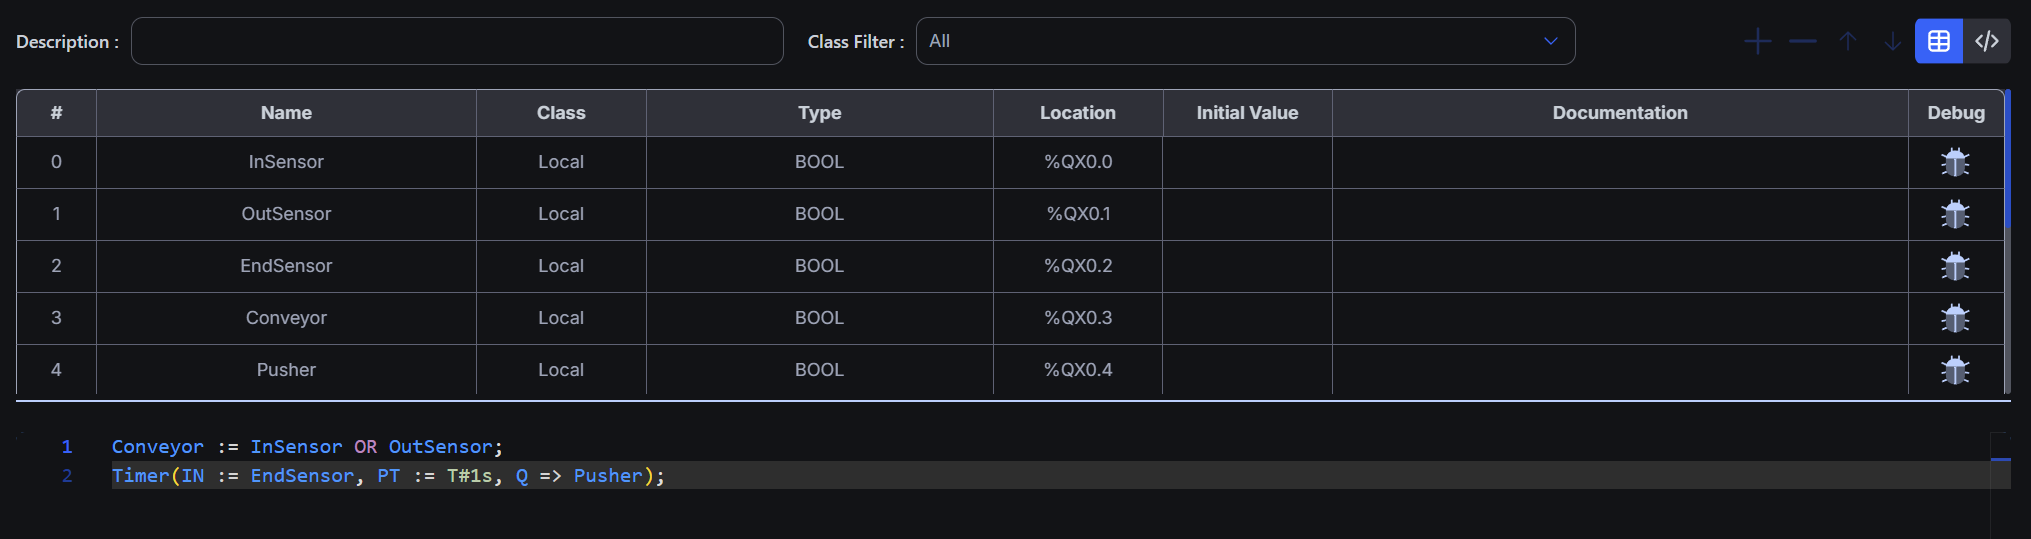Toggle debug bug icon for InSensor

click(1954, 162)
